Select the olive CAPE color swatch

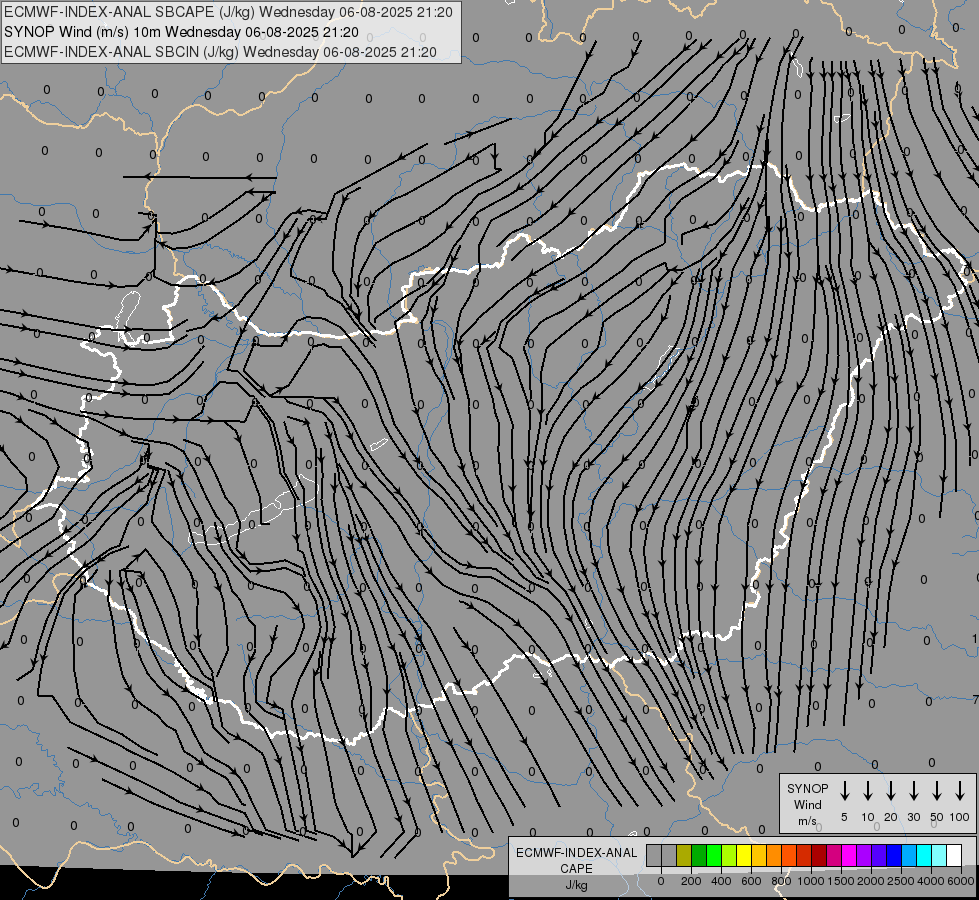(x=684, y=855)
